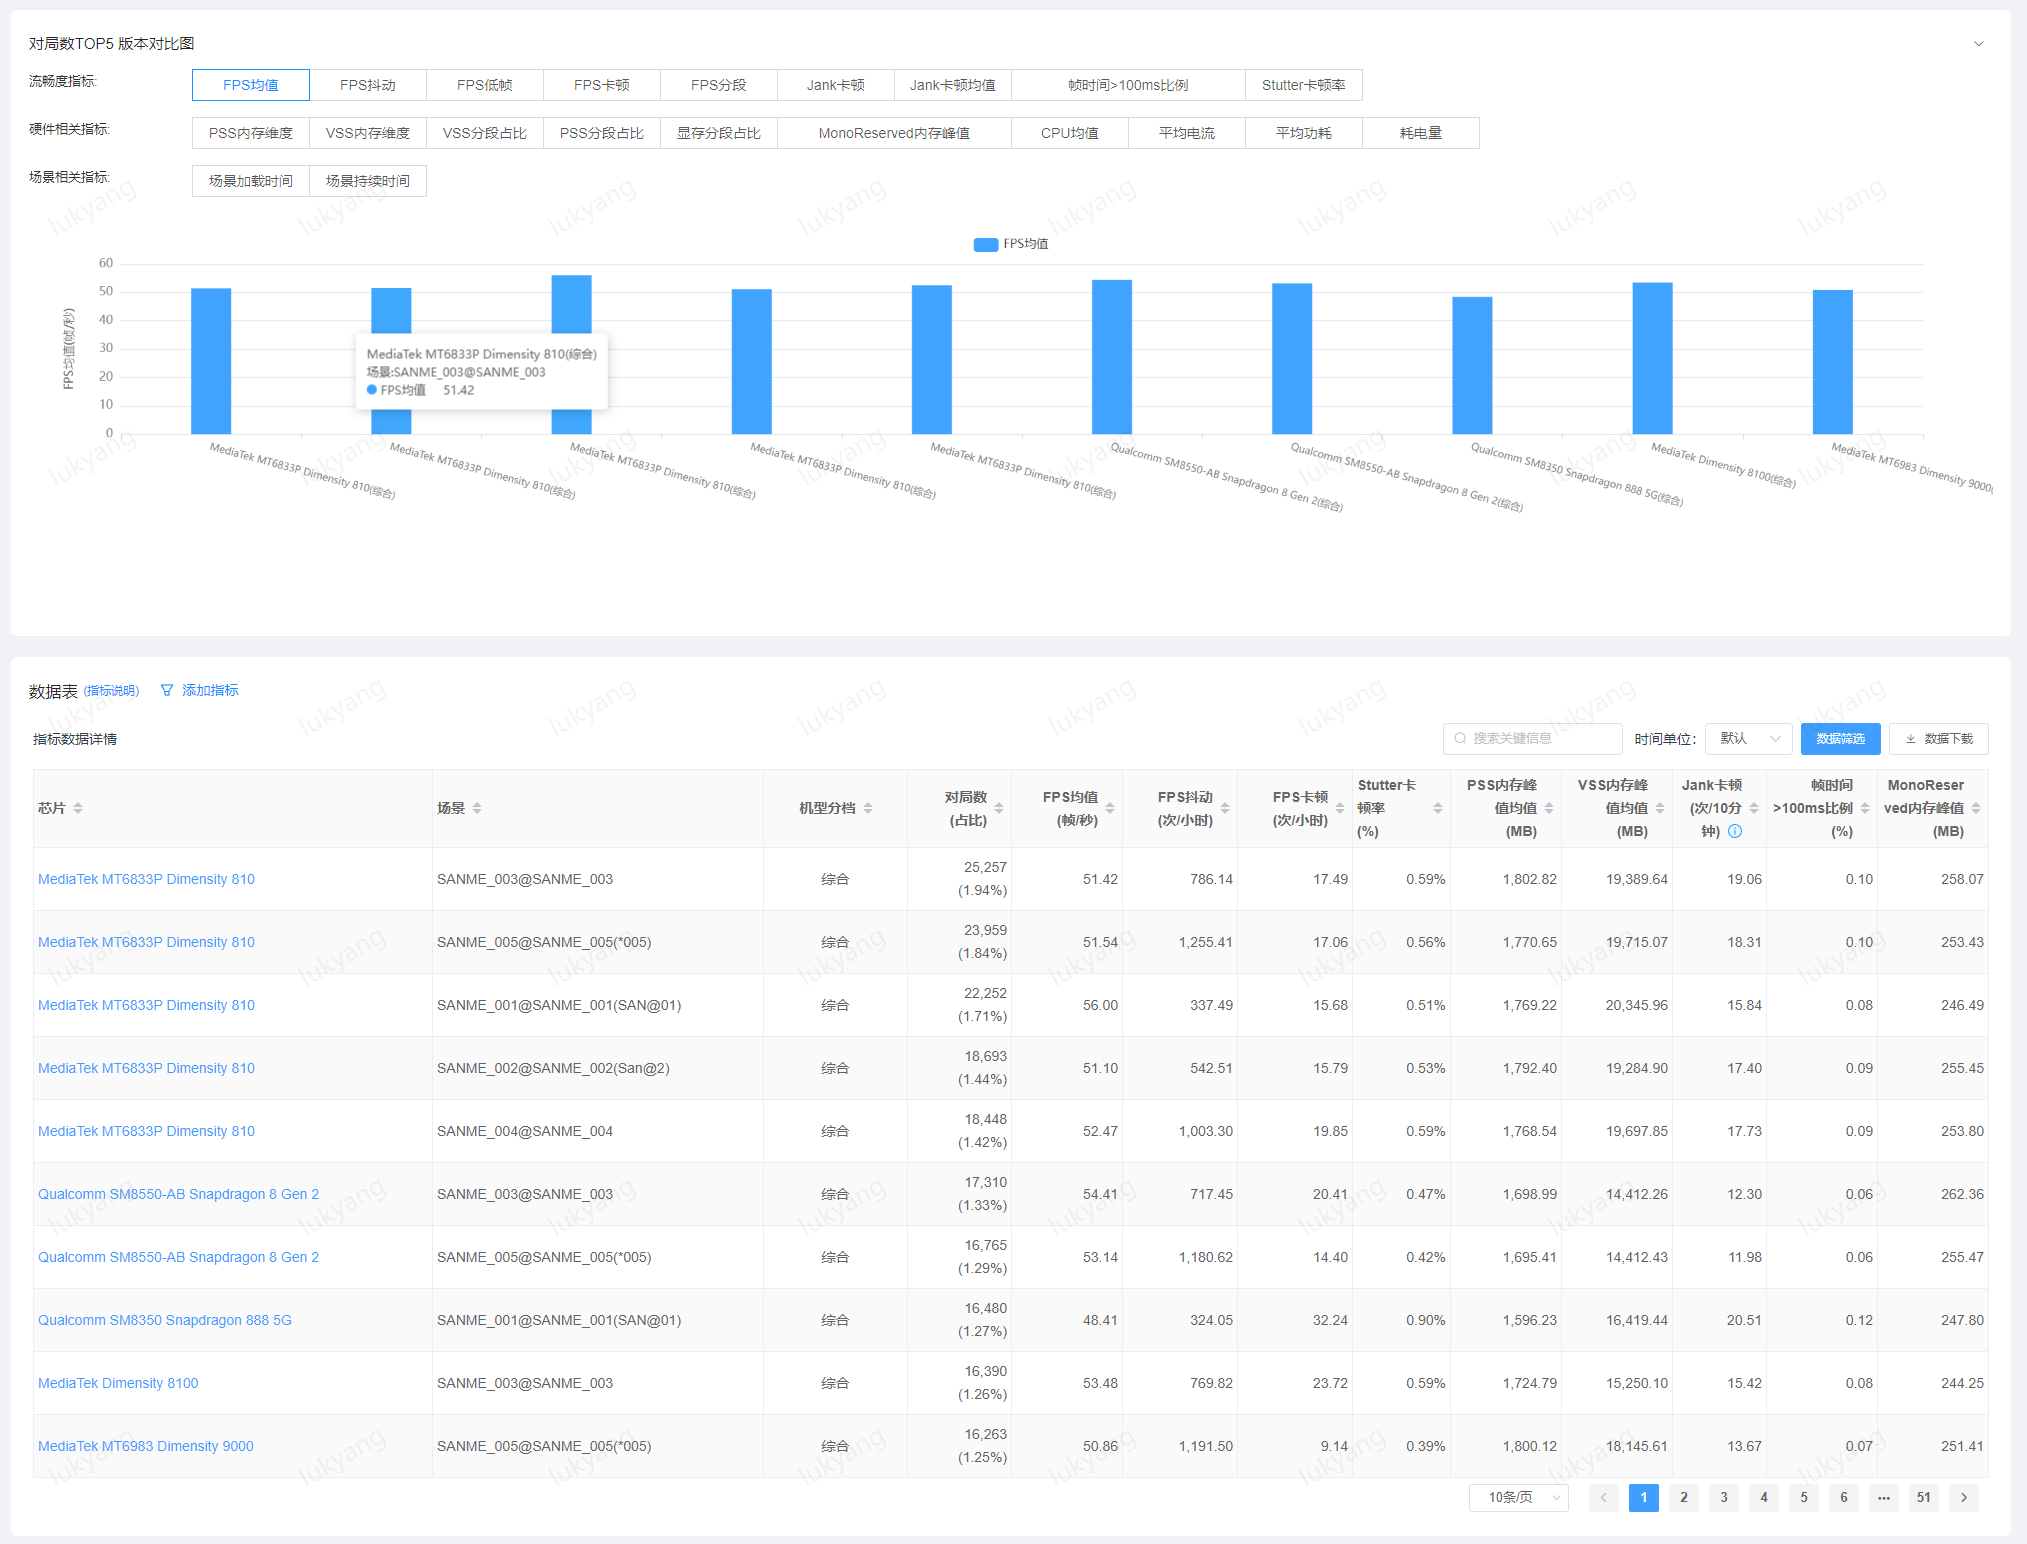Open the 10条/页 page size dropdown
The height and width of the screenshot is (1544, 2027).
tap(1518, 1497)
